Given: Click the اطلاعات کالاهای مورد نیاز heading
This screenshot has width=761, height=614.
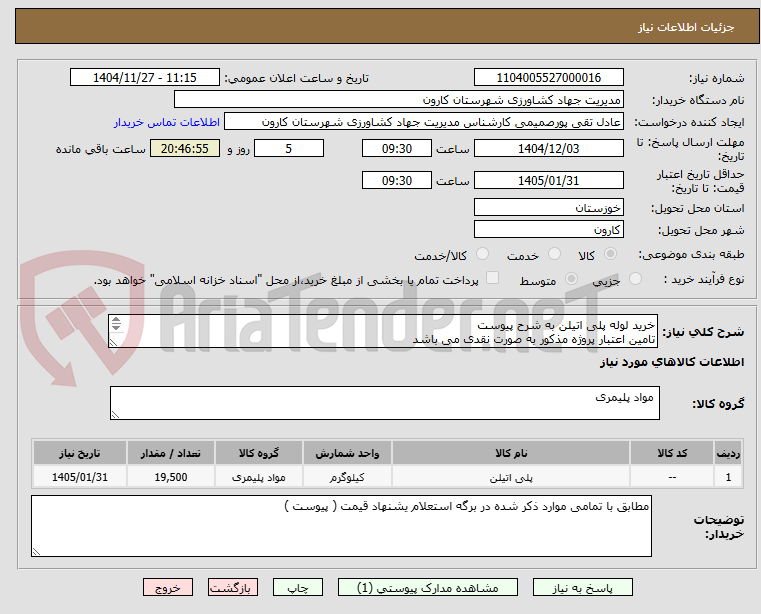Looking at the screenshot, I should (x=672, y=362).
